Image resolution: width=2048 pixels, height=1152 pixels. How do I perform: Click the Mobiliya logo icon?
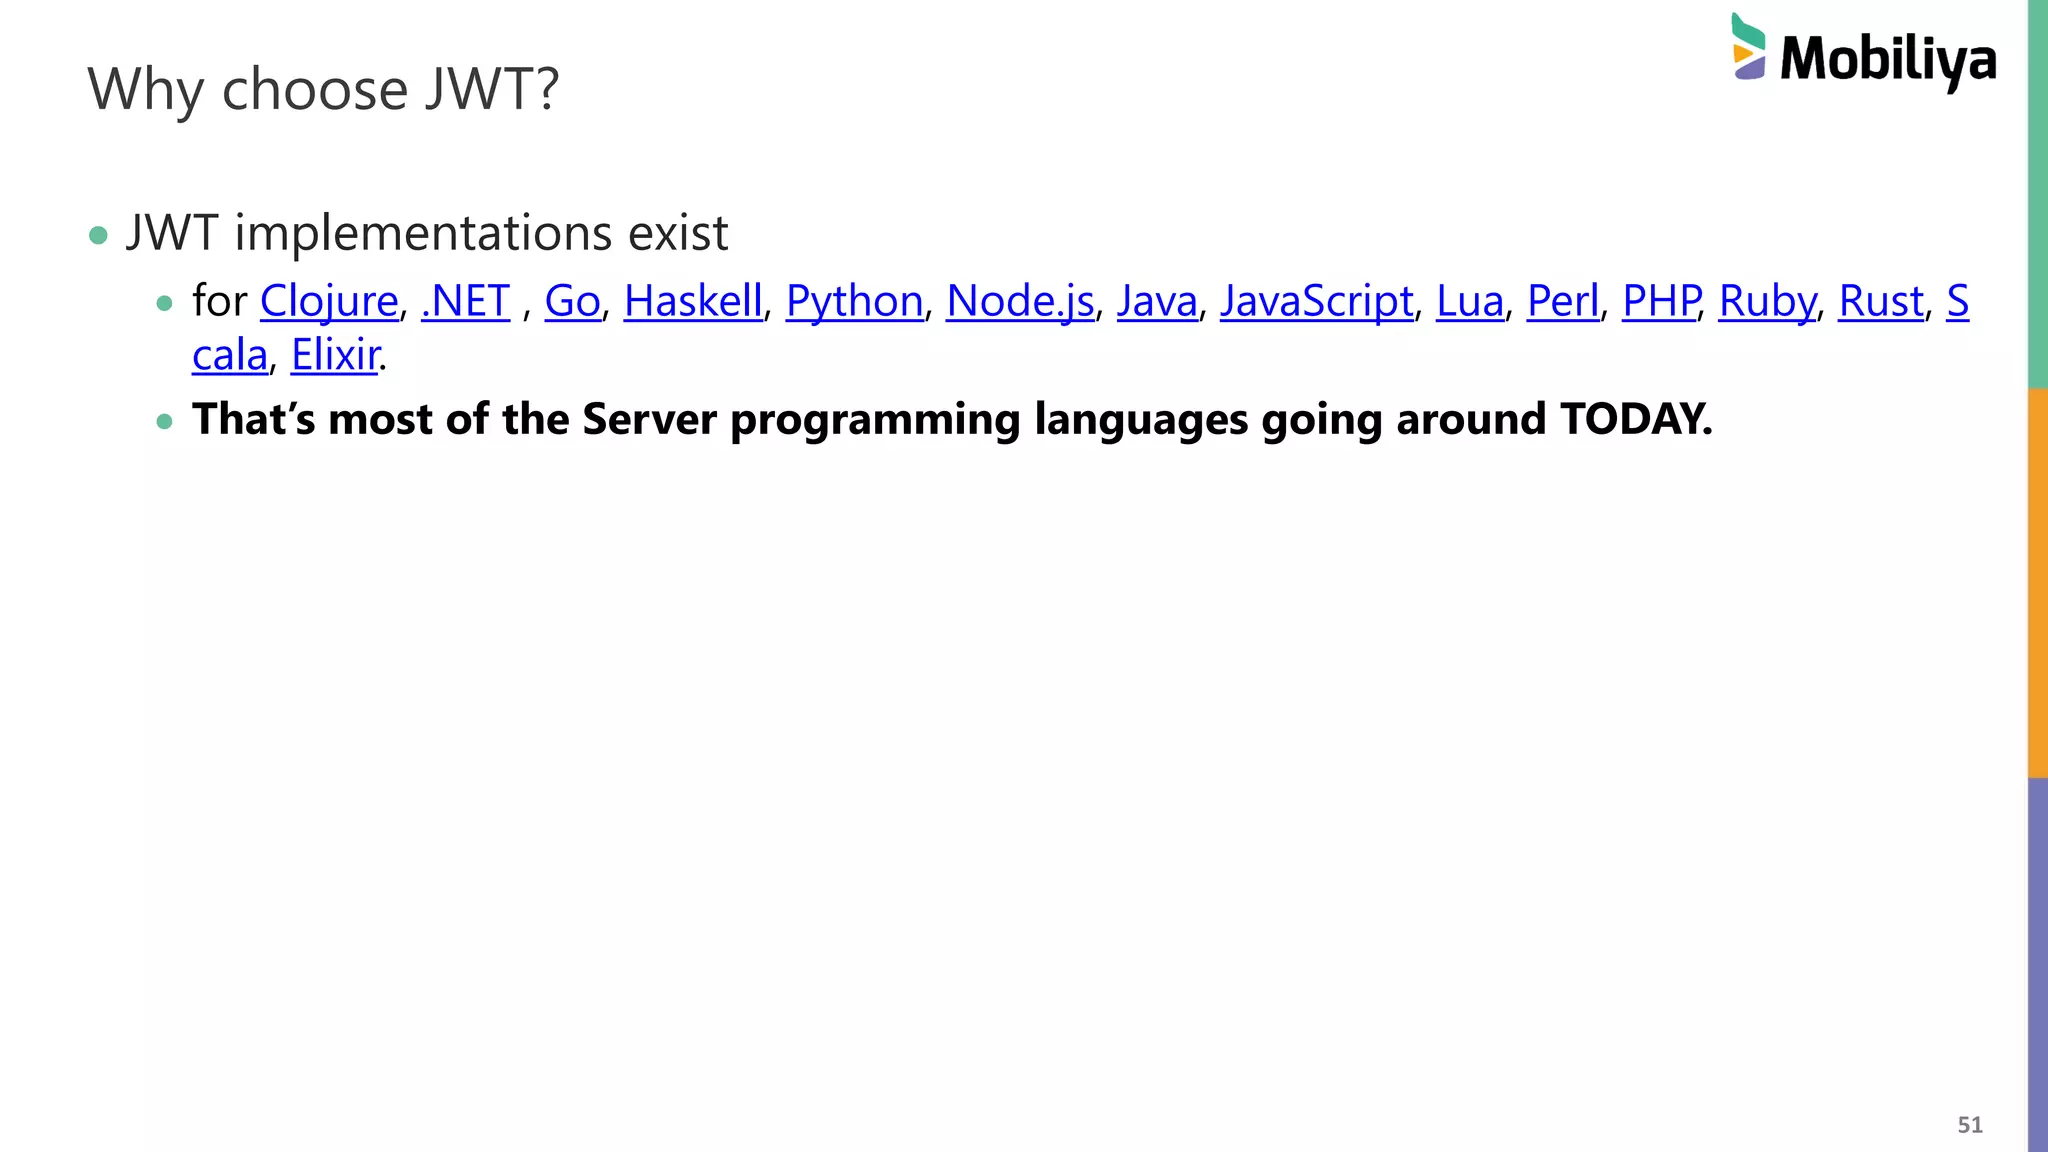click(1748, 48)
